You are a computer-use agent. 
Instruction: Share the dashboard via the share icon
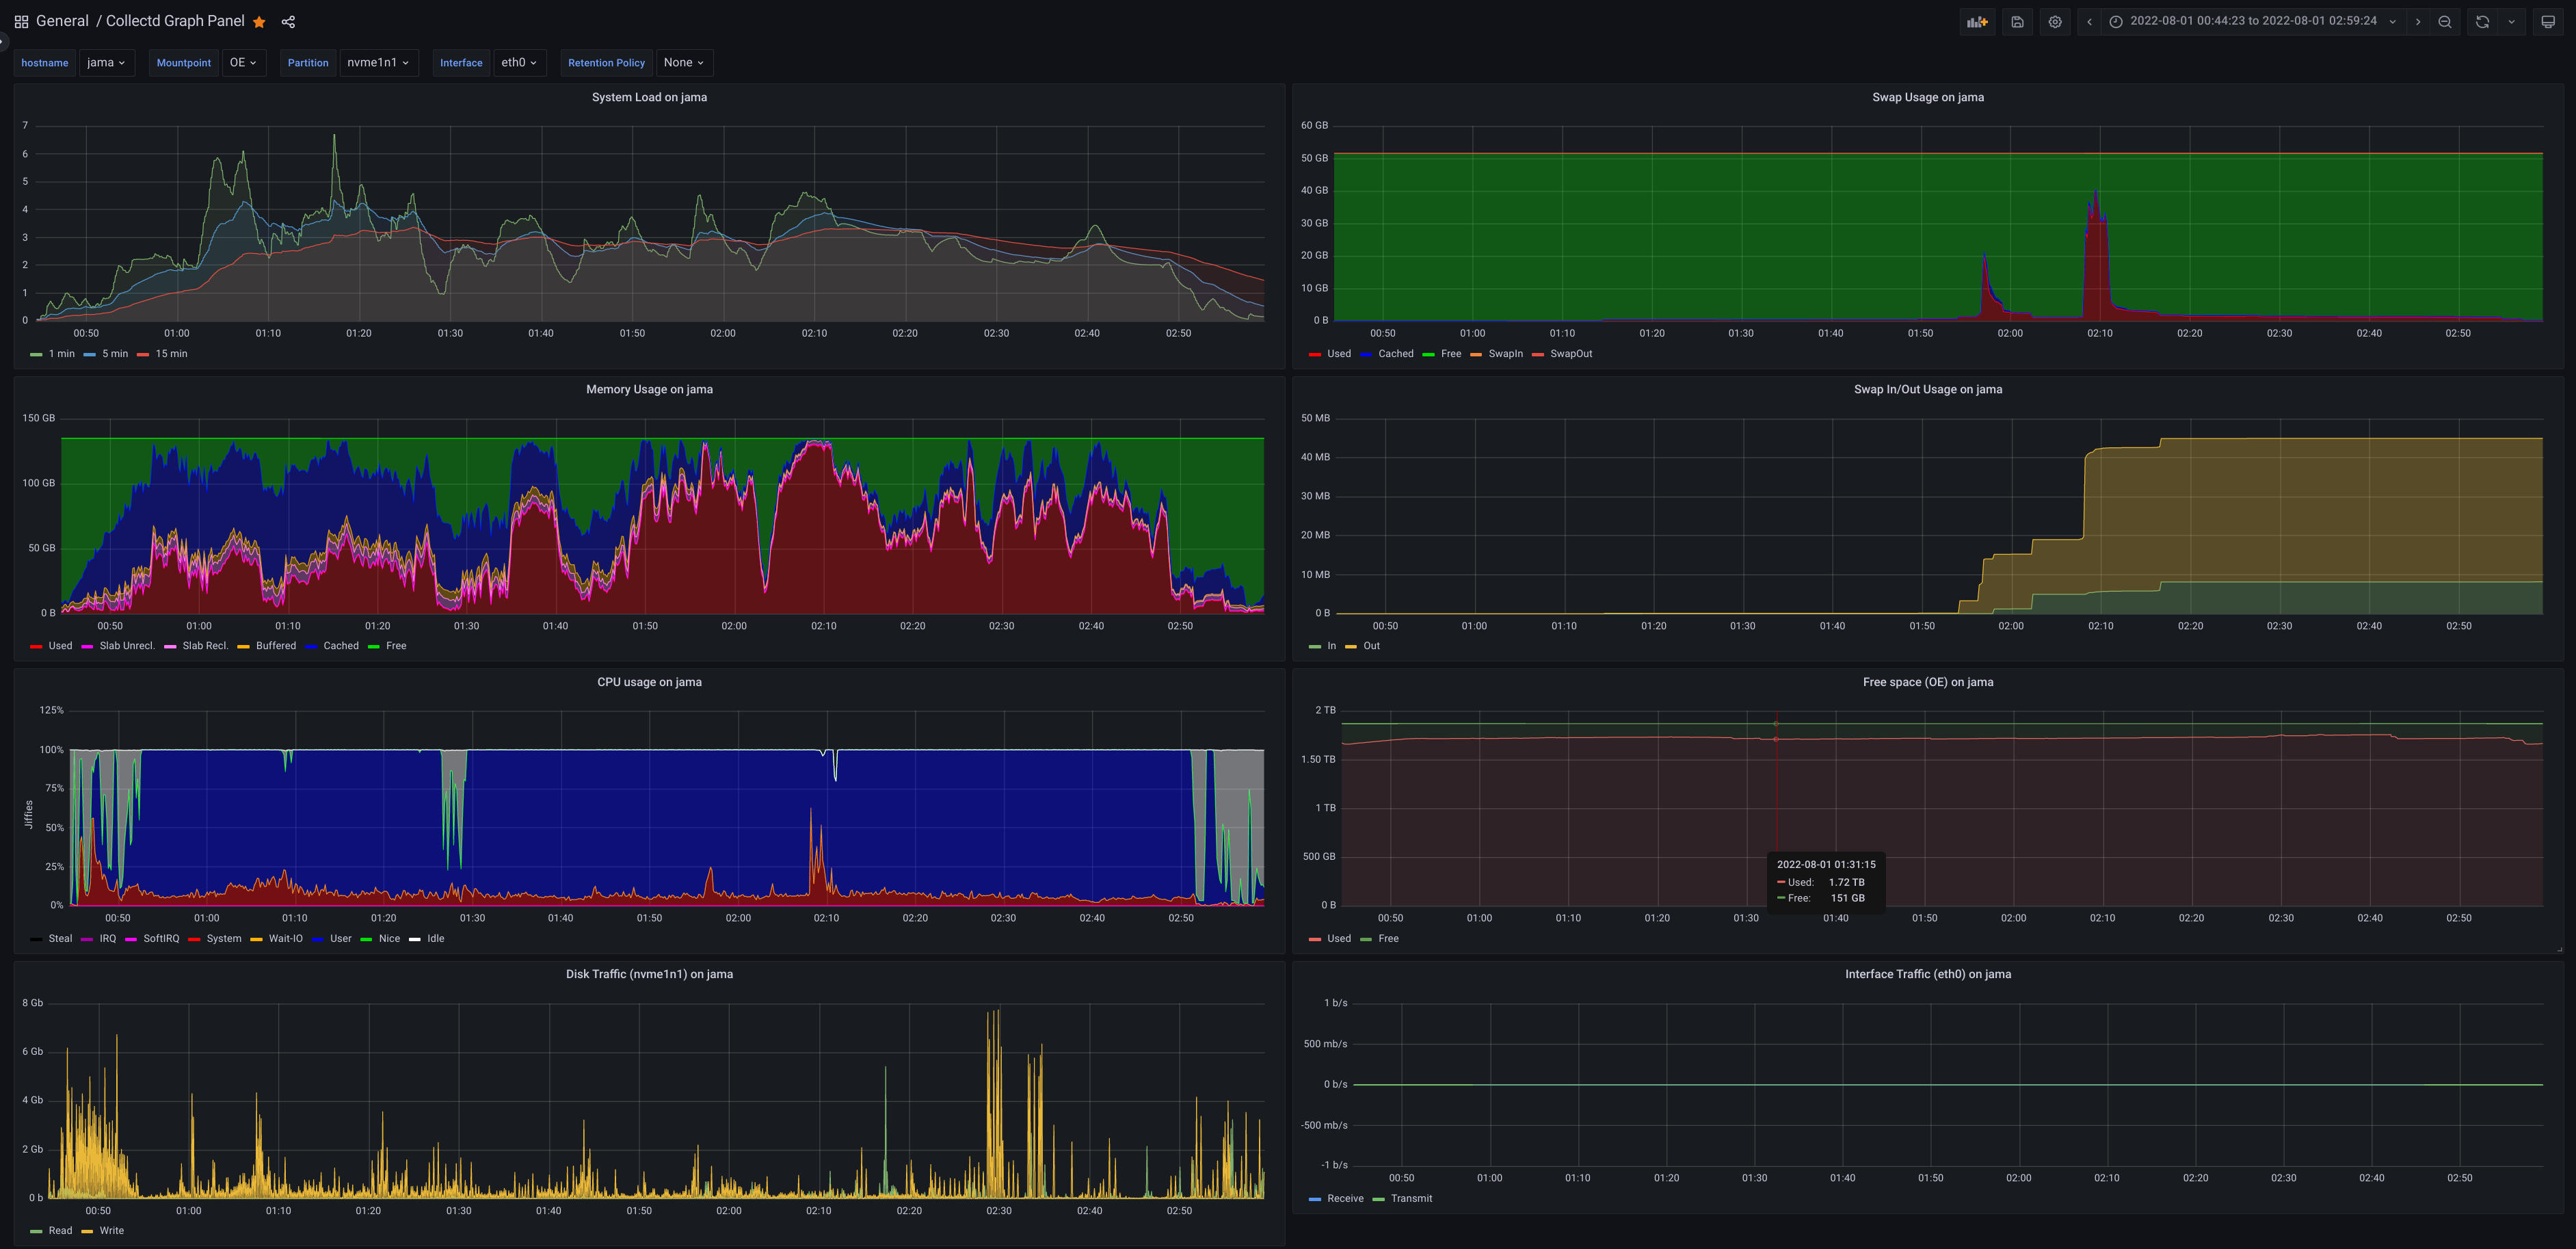point(288,22)
